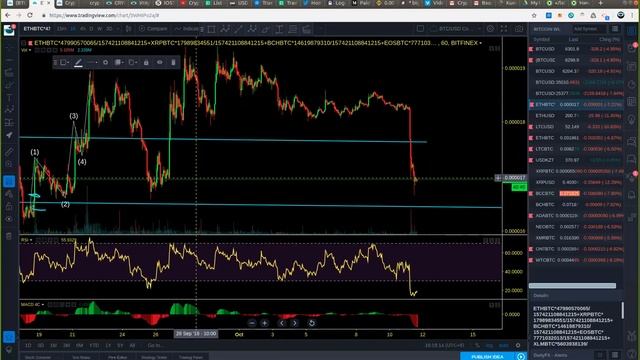Screen dimensions: 640x360
Task: Reload the browser page
Action: point(30,15)
